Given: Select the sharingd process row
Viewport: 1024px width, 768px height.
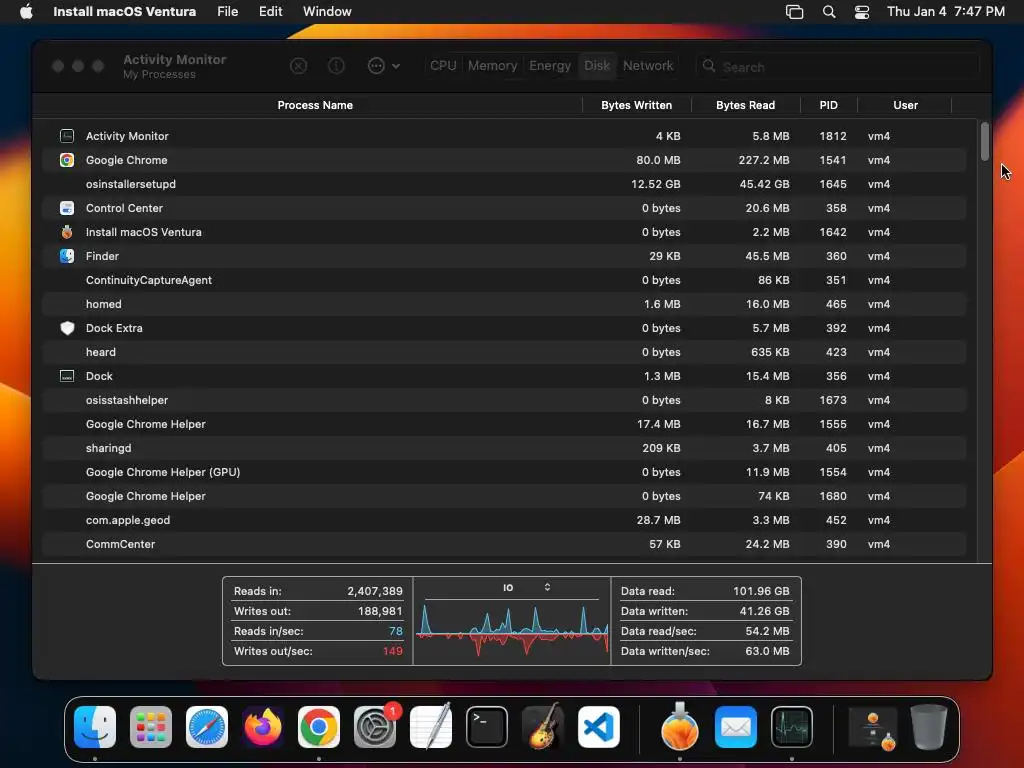Looking at the screenshot, I should pos(504,448).
